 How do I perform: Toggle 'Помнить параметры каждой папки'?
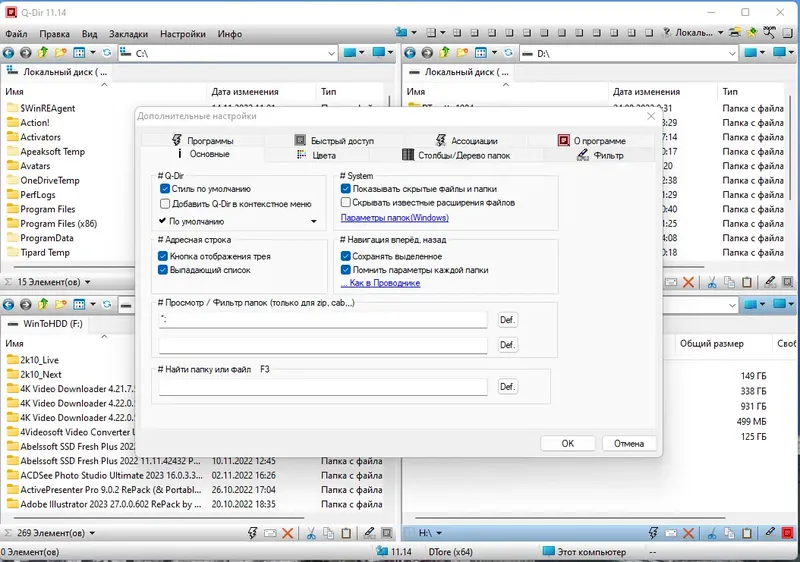click(x=345, y=270)
